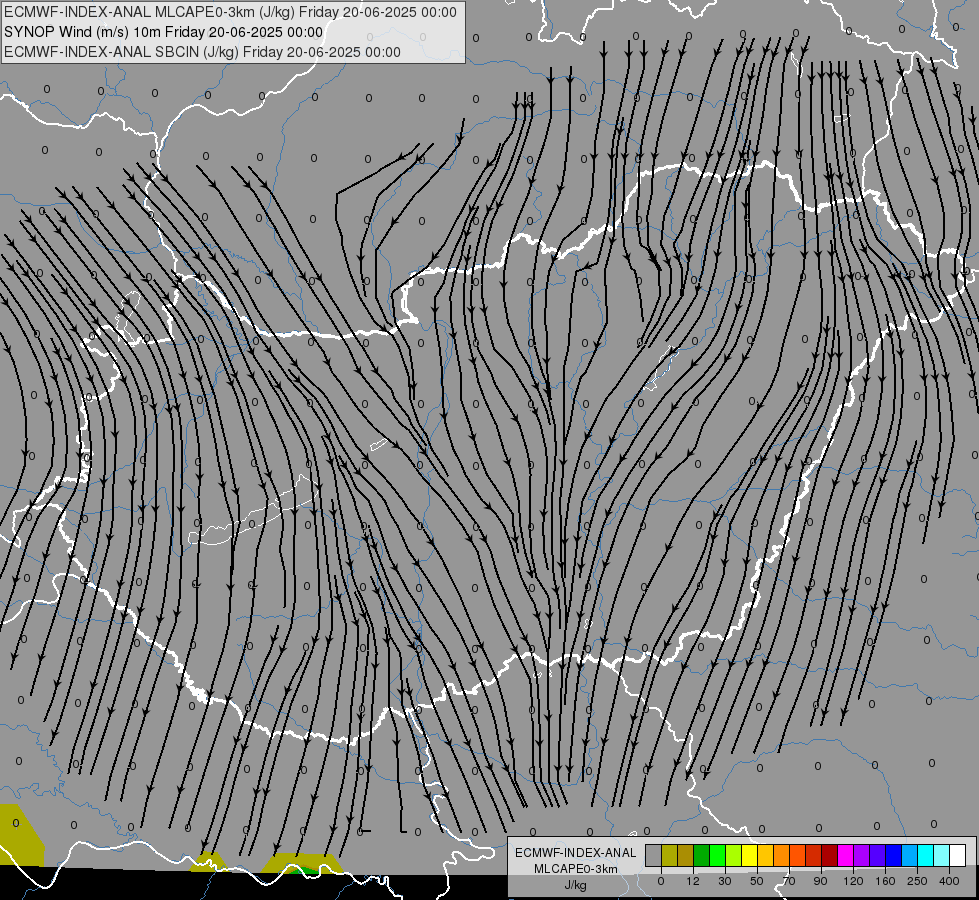The image size is (979, 900).
Task: Click legend scale value 50
Action: (x=756, y=881)
